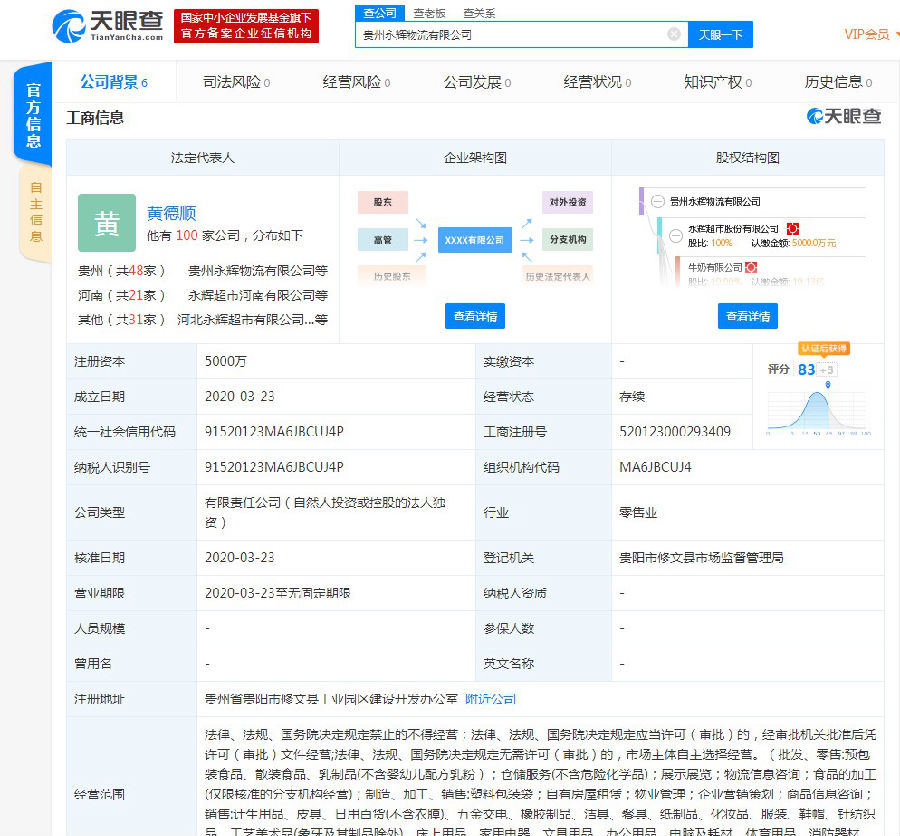This screenshot has width=900, height=836.
Task: Open the 司法风险 tab
Action: (x=236, y=82)
